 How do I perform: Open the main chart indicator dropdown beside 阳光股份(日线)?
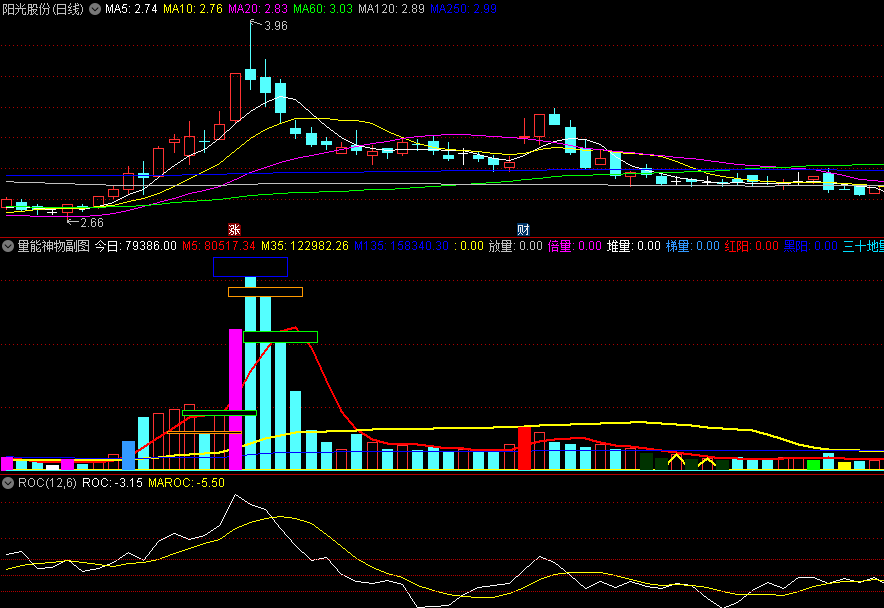pos(95,9)
